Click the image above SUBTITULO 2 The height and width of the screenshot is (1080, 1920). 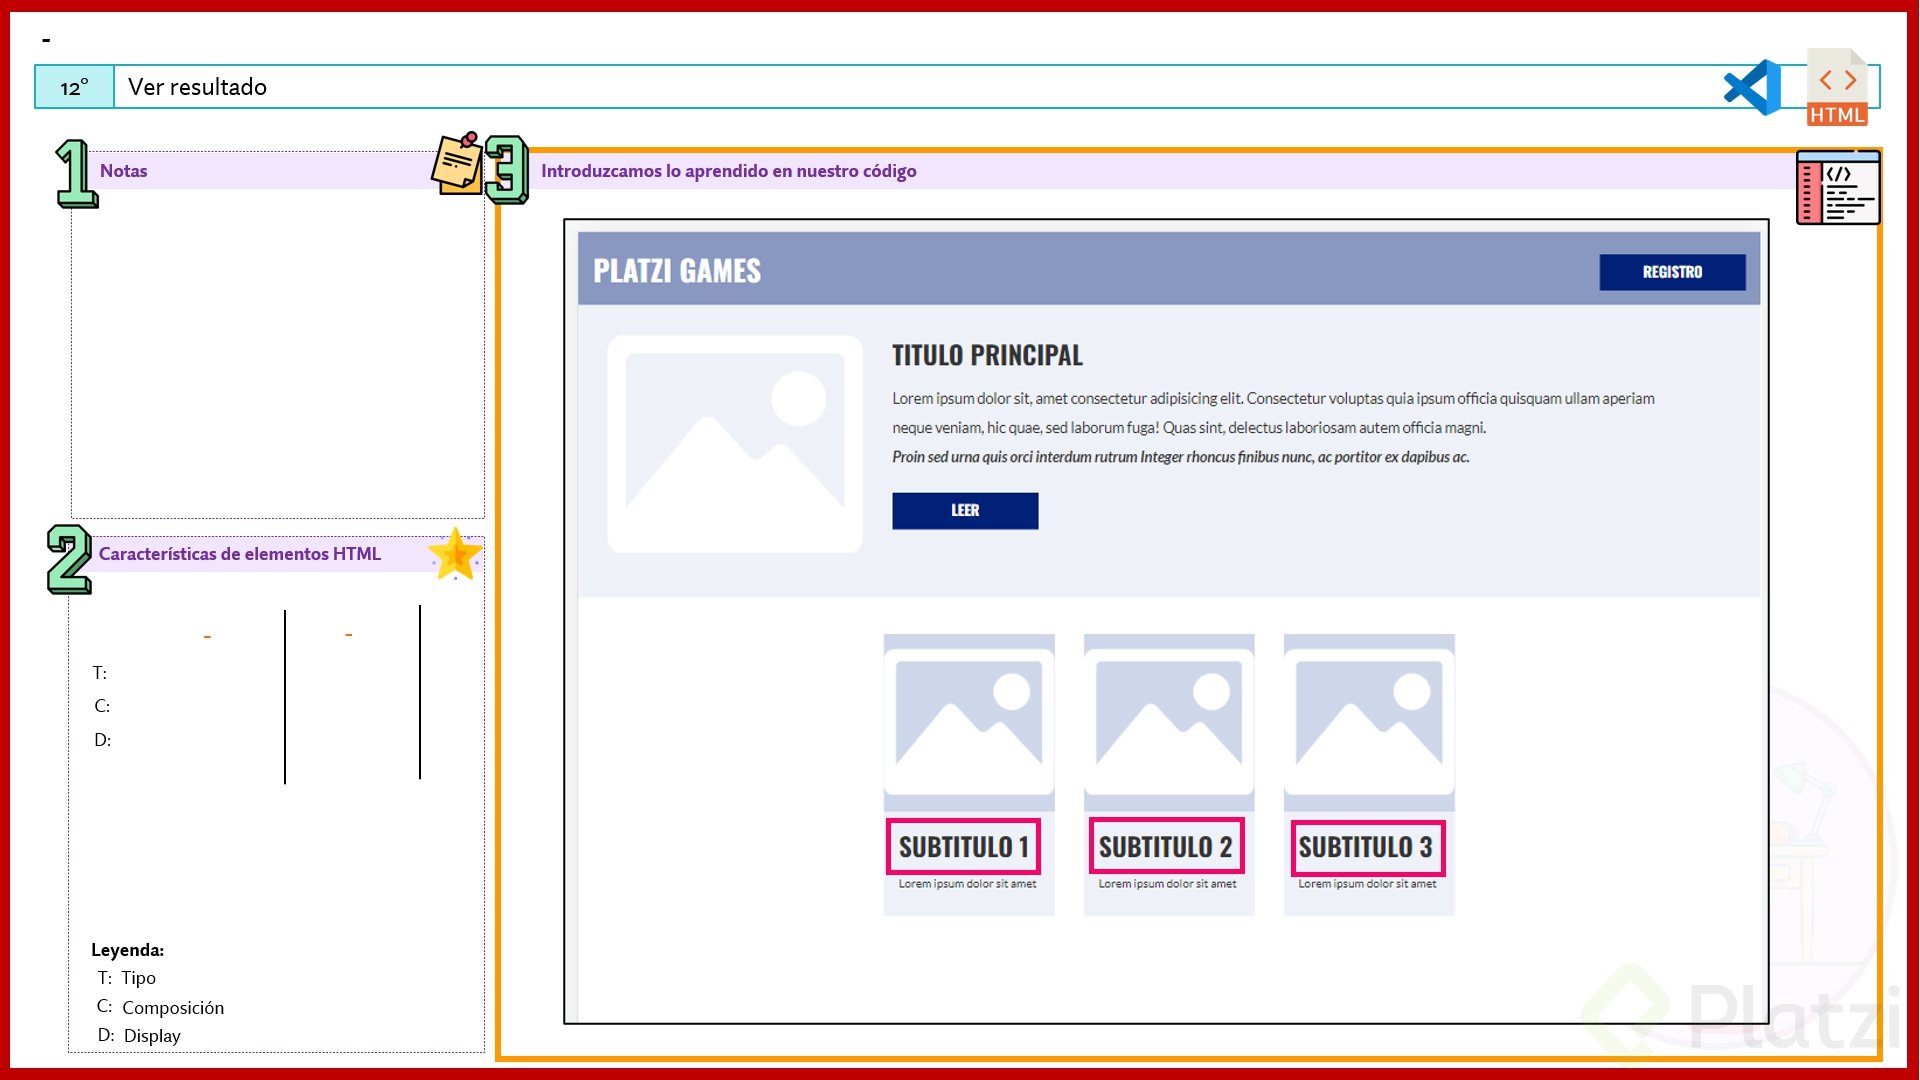(1169, 721)
